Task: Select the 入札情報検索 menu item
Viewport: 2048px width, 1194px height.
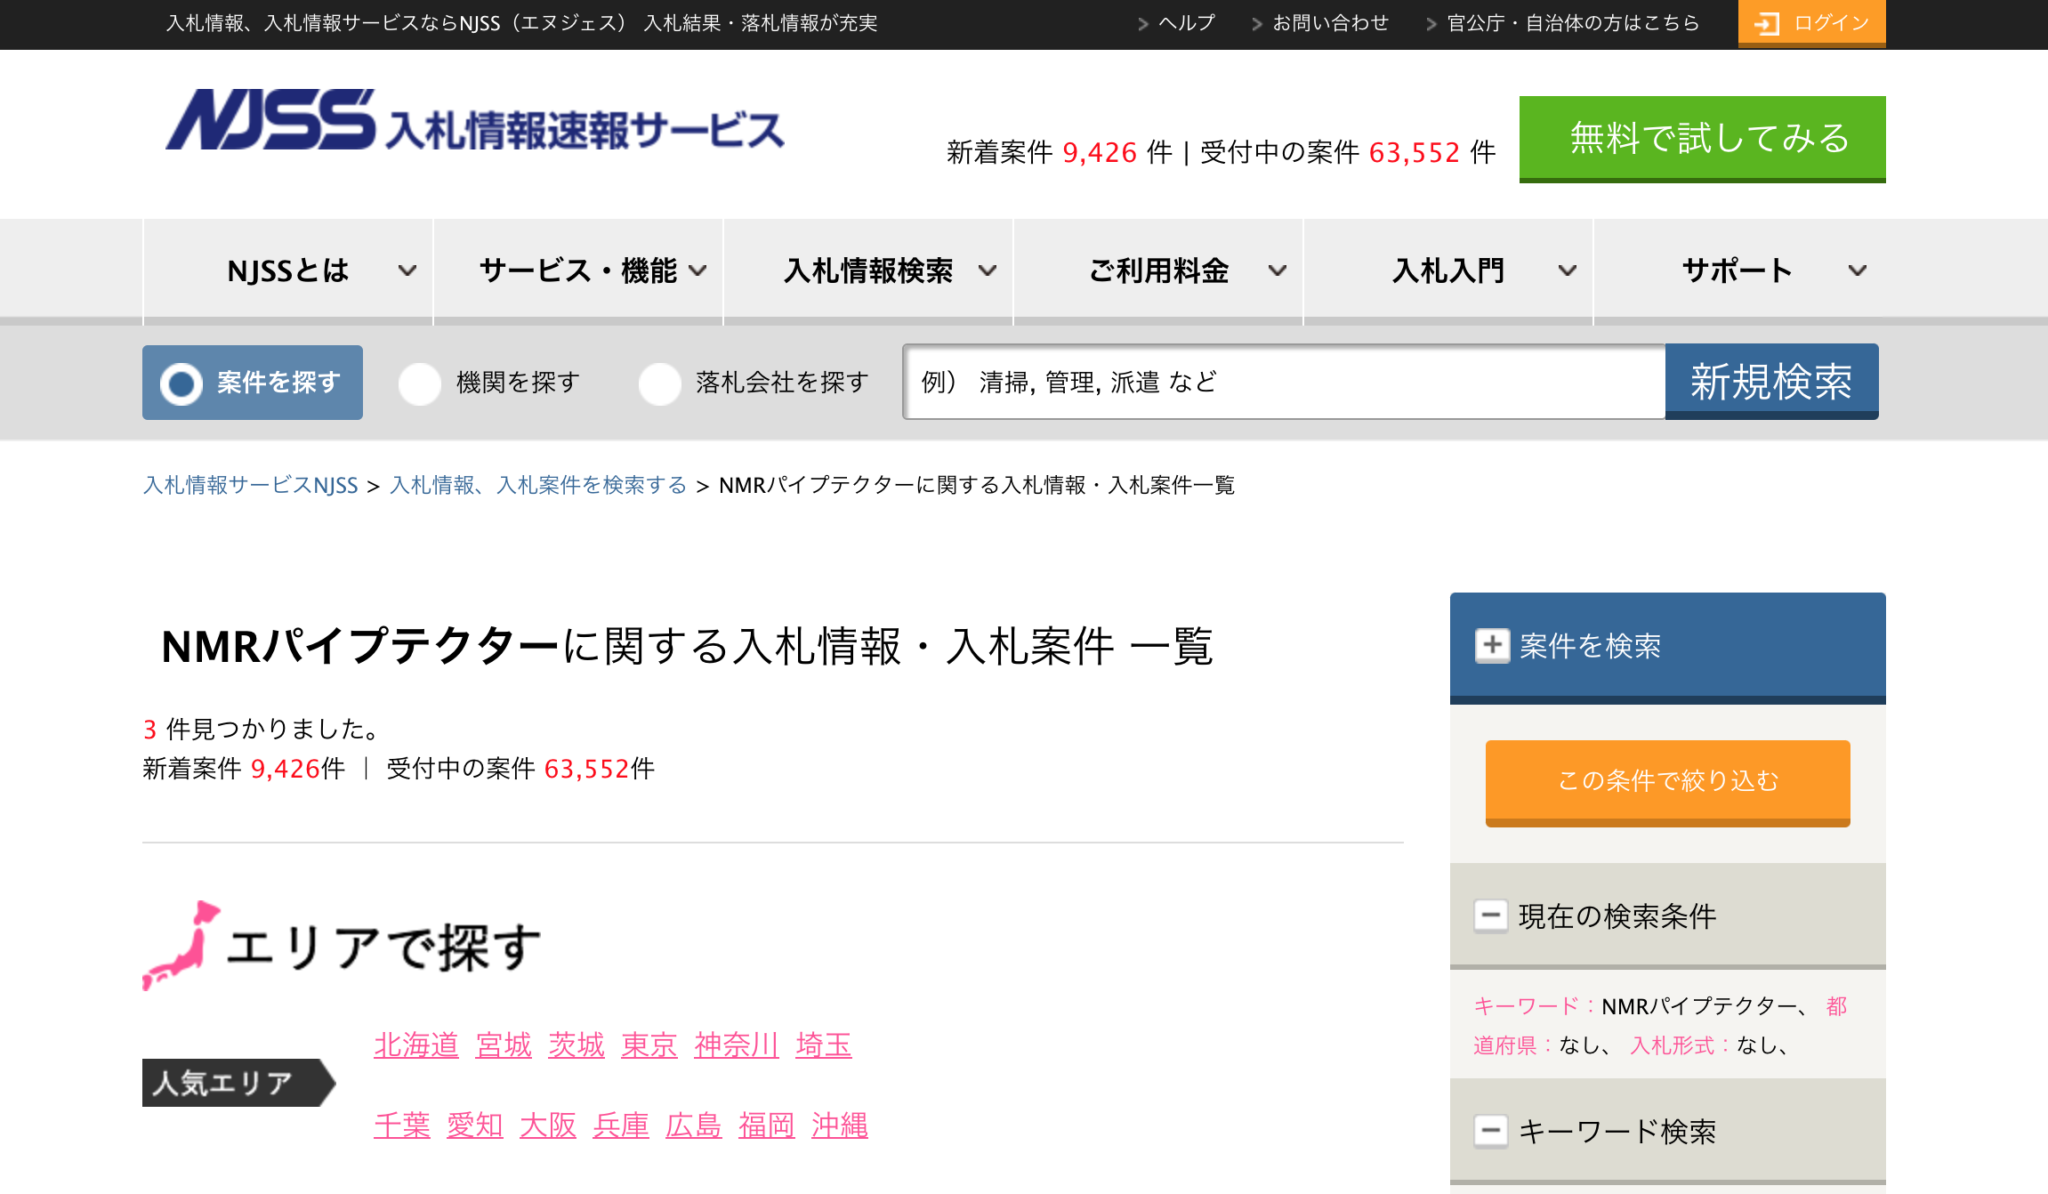Action: click(x=868, y=270)
